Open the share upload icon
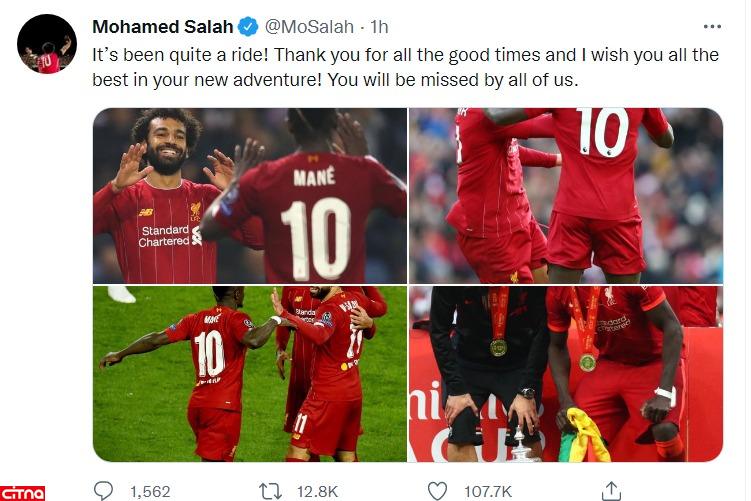Image resolution: width=751 pixels, height=501 pixels. click(x=611, y=491)
